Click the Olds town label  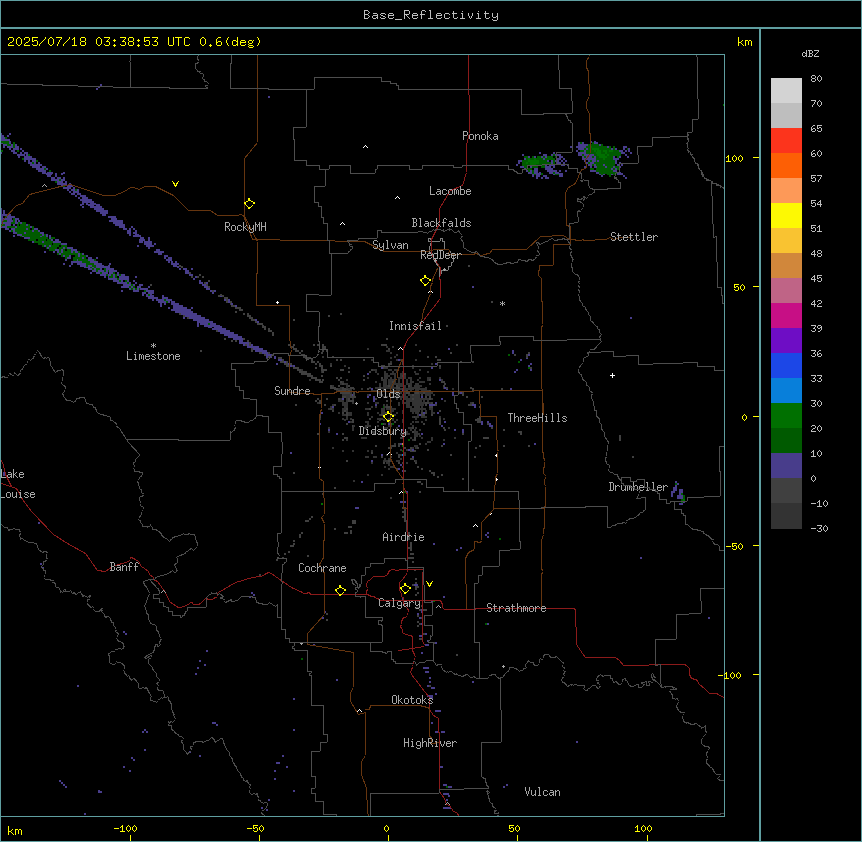(x=388, y=394)
